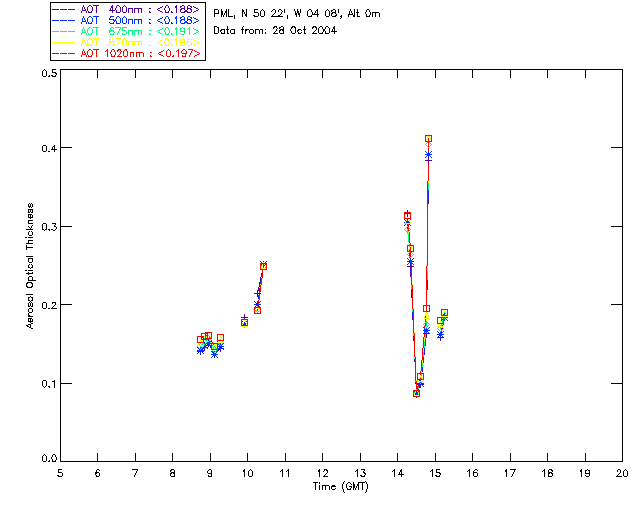Image resolution: width=640 pixels, height=512 pixels.
Task: Click the hour 8 x-axis label
Action: [173, 473]
